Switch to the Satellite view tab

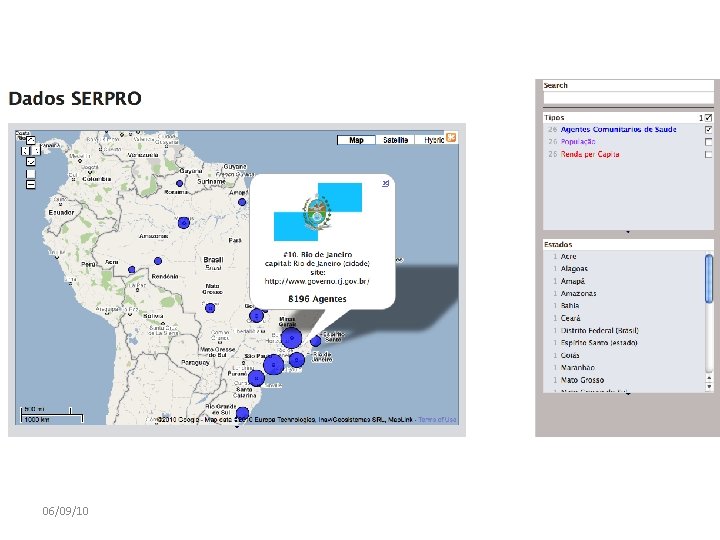(395, 140)
